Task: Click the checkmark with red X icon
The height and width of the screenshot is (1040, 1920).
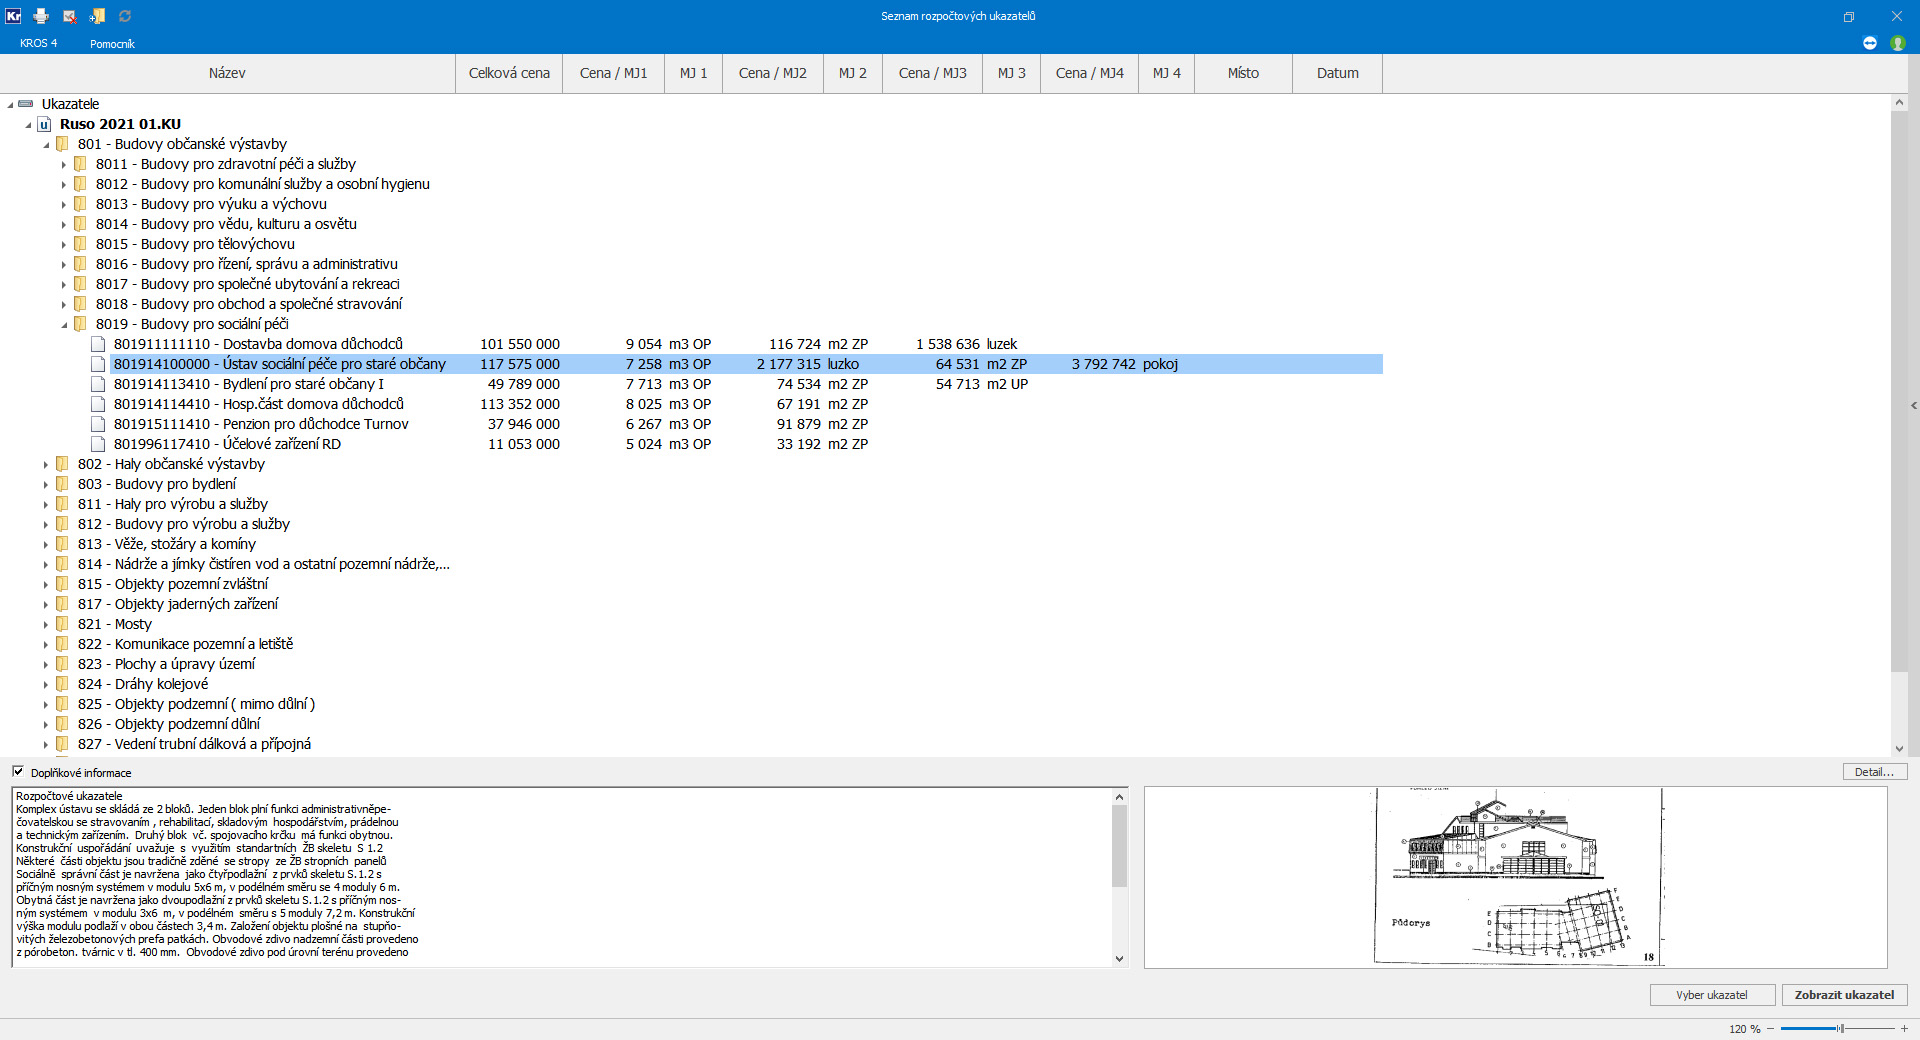Action: point(69,16)
